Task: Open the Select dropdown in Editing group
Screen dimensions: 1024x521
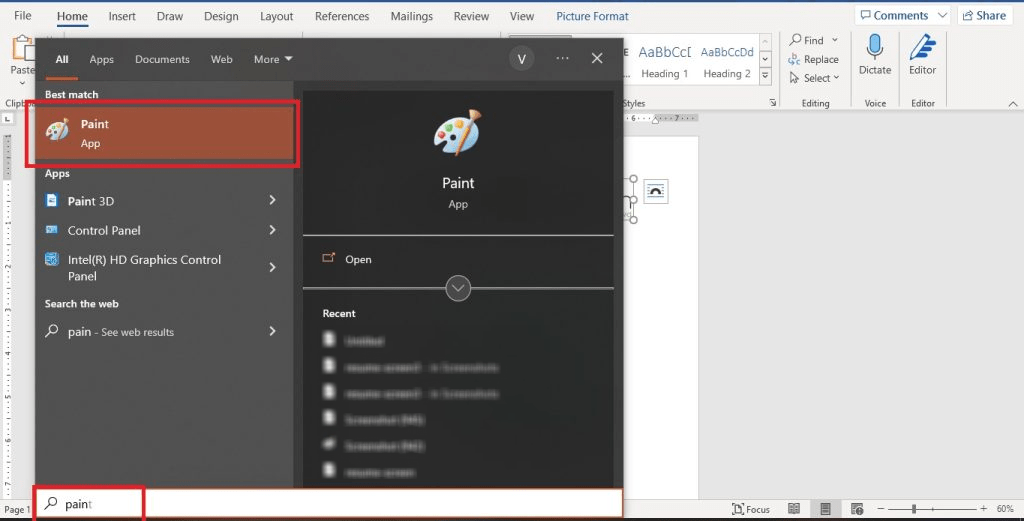Action: 814,78
